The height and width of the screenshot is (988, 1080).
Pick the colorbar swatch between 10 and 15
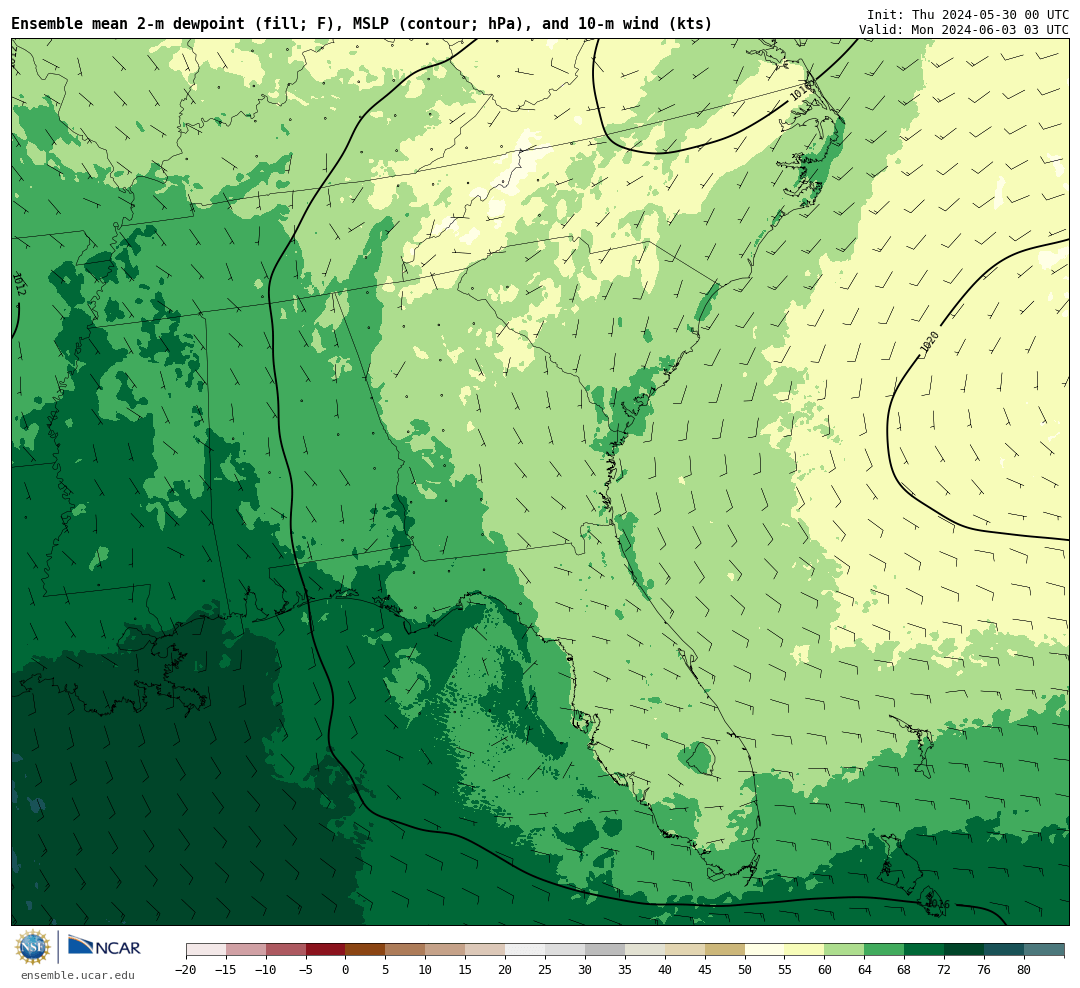point(446,950)
